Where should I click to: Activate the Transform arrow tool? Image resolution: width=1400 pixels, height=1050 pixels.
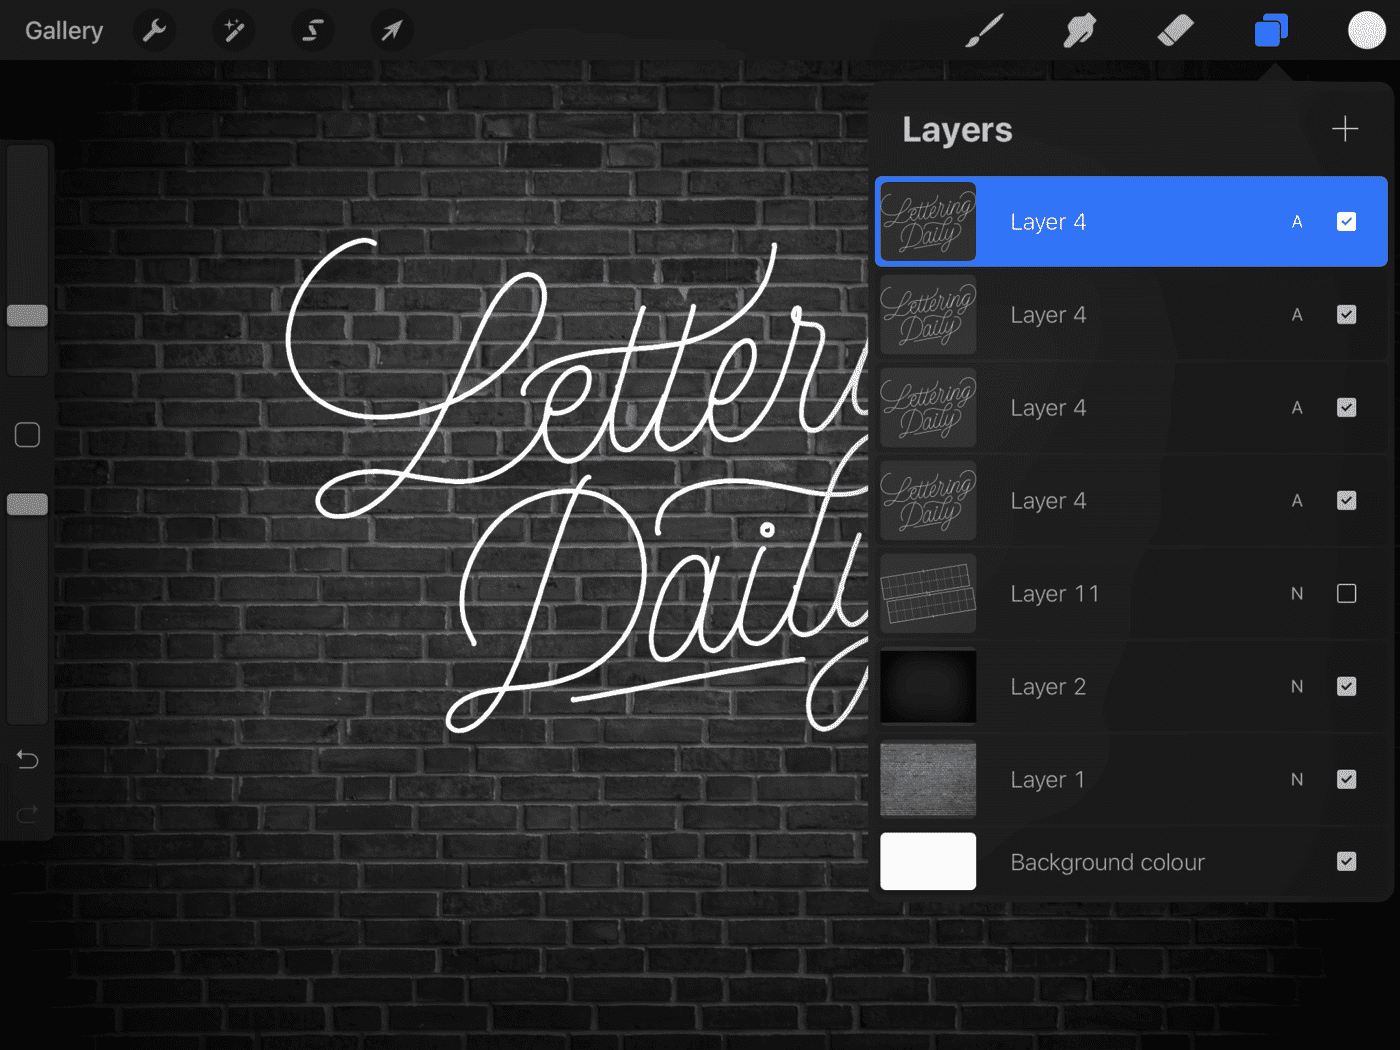pyautogui.click(x=391, y=31)
